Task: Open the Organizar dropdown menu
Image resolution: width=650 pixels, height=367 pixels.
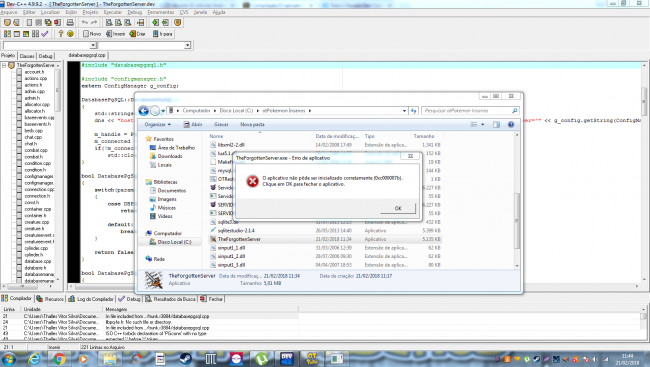Action: (158, 124)
